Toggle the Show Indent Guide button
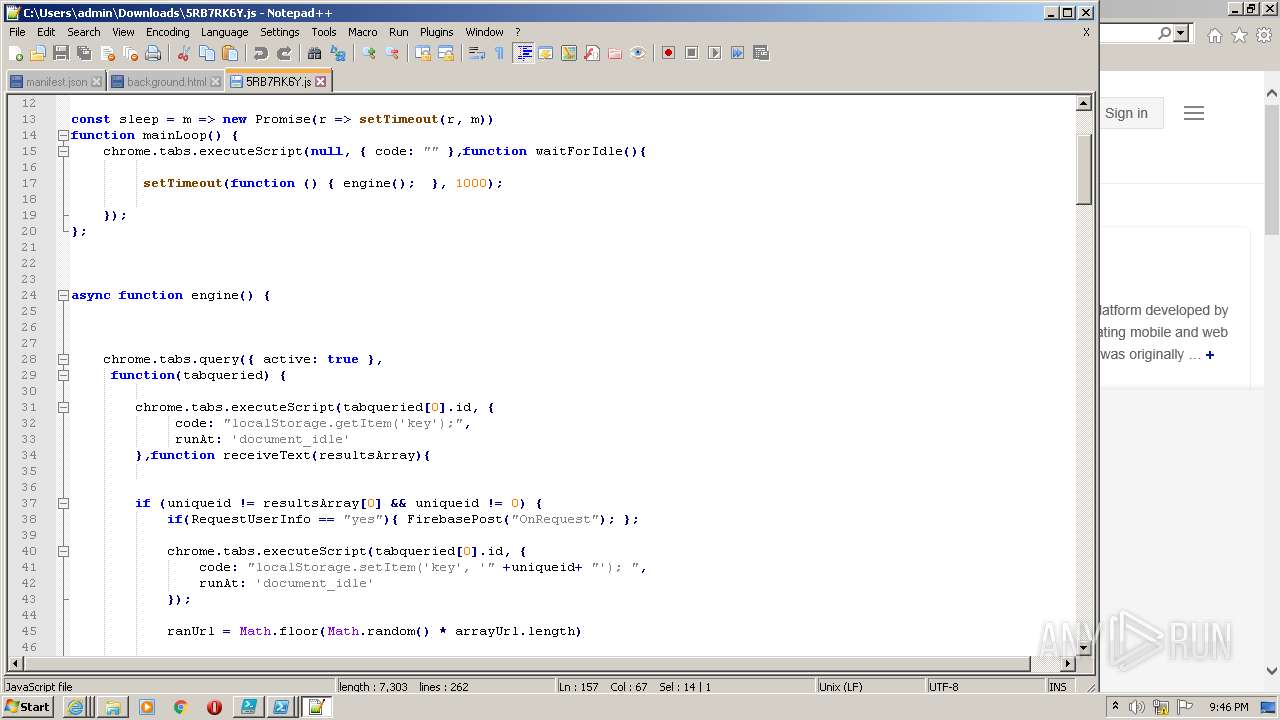The image size is (1280, 720). (523, 53)
